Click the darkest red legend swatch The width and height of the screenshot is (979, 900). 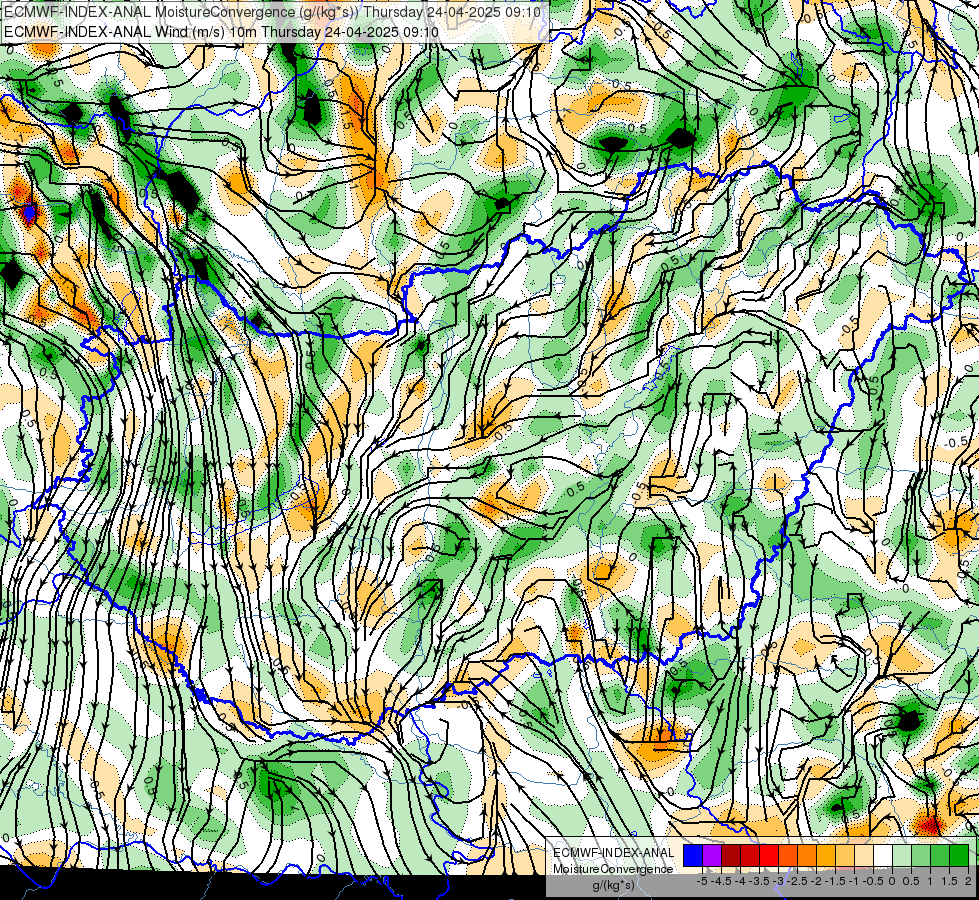pos(731,855)
